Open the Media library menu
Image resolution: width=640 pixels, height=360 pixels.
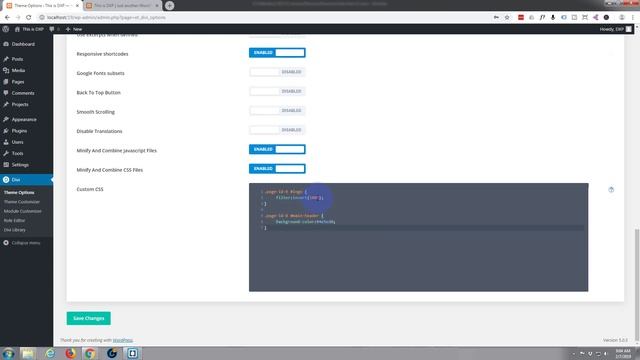18,71
